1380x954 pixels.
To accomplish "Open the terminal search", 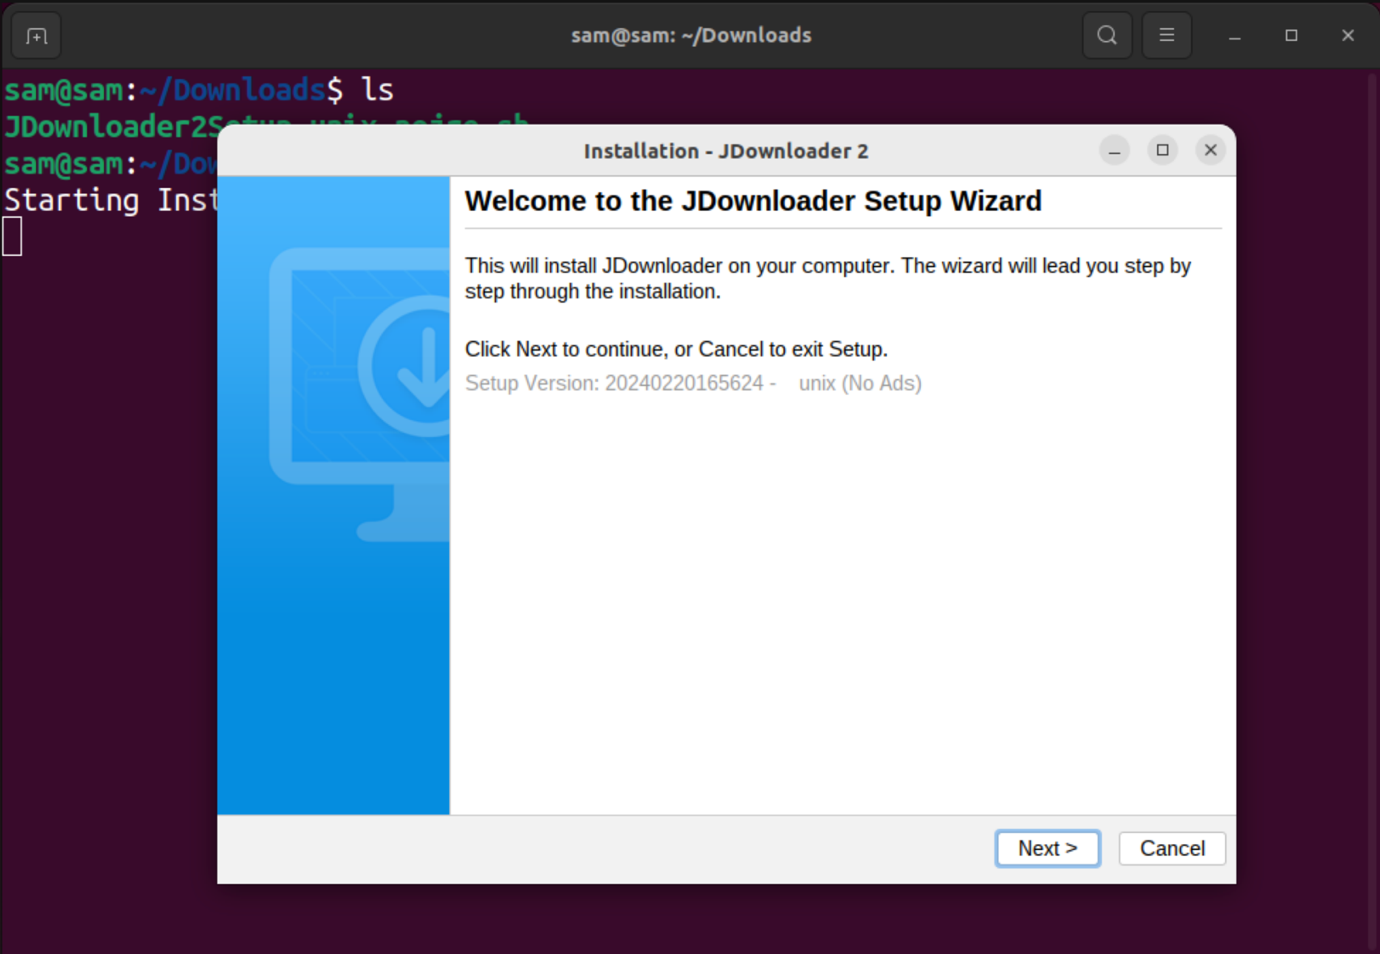I will click(1106, 35).
